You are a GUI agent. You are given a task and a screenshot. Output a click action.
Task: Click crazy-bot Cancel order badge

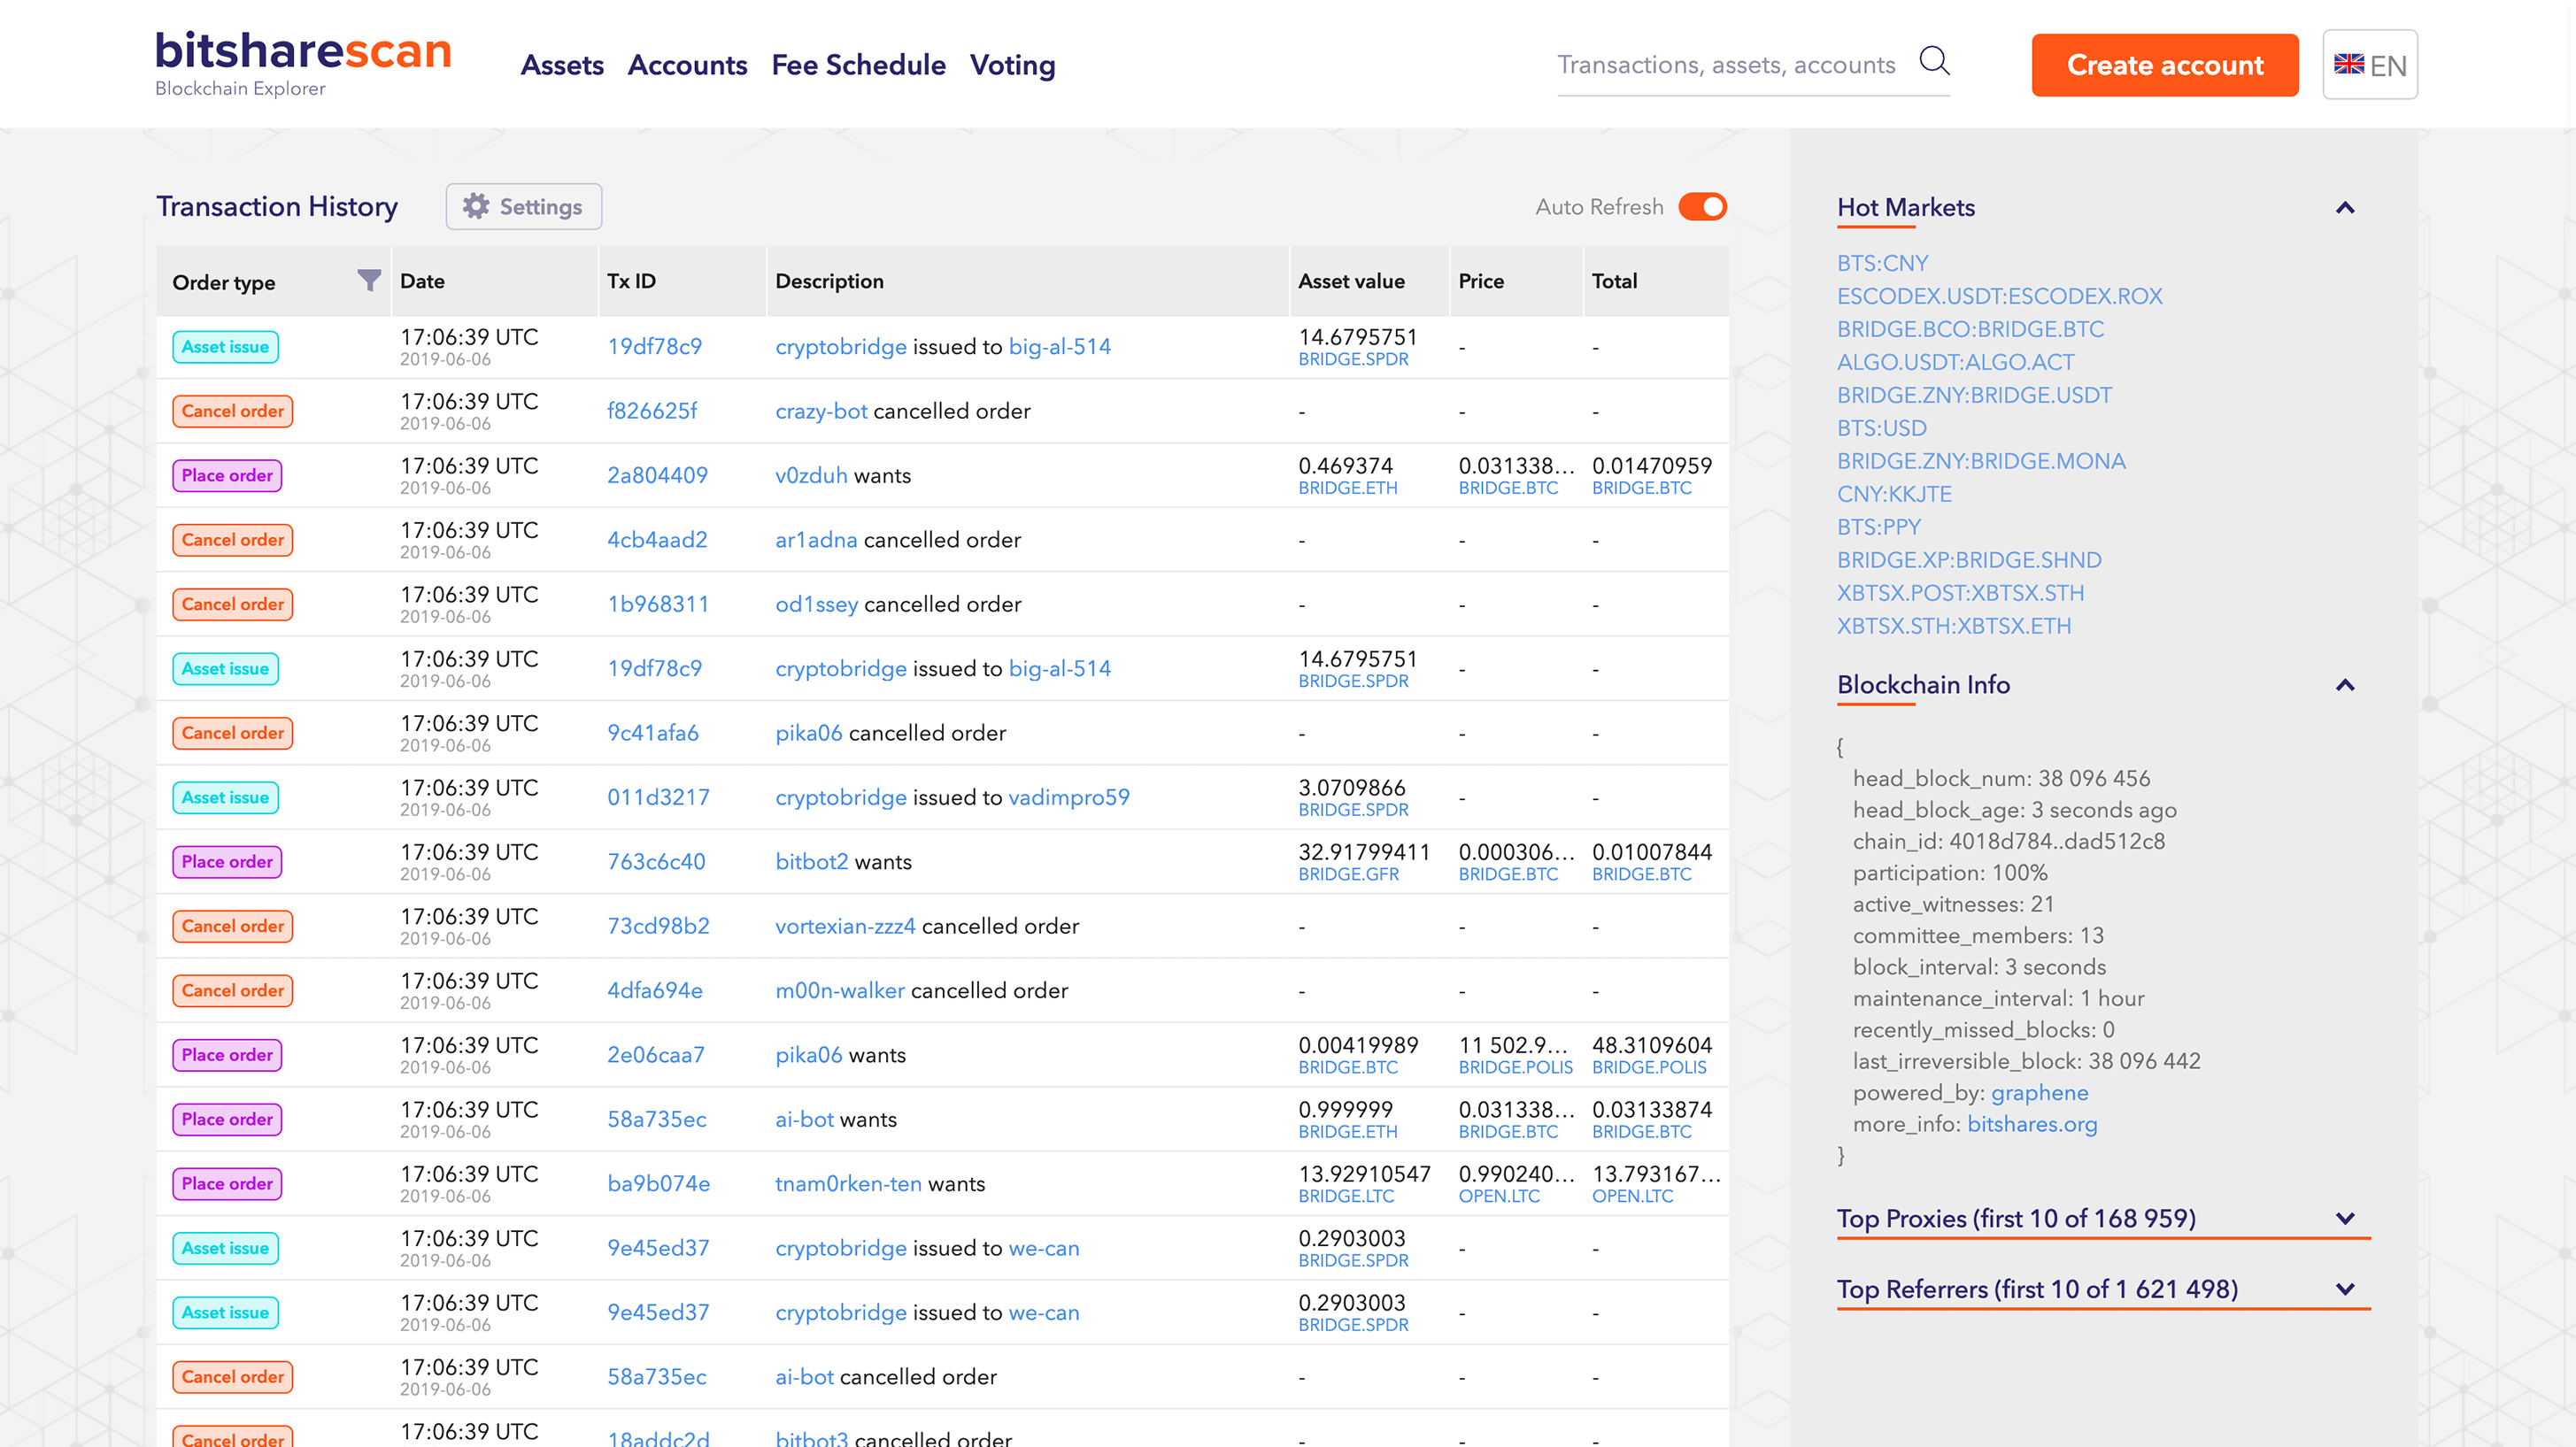point(232,411)
